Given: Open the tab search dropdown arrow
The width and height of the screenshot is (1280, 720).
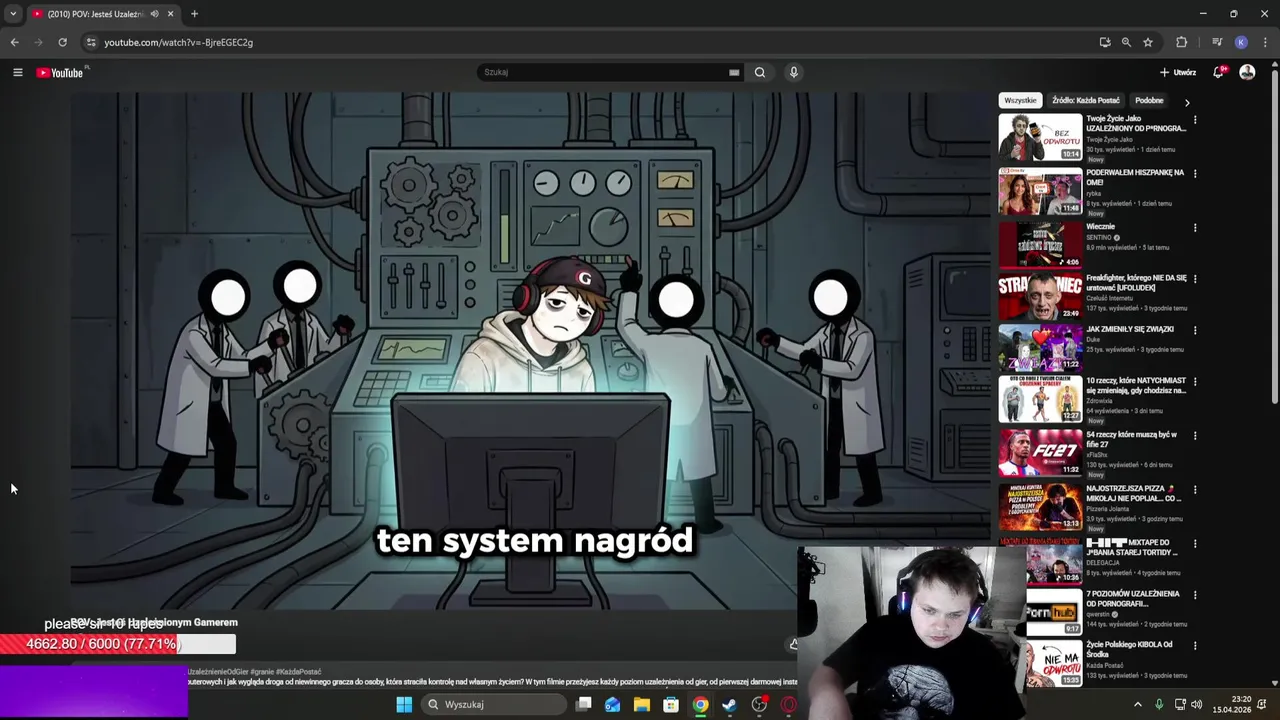Looking at the screenshot, I should (13, 14).
